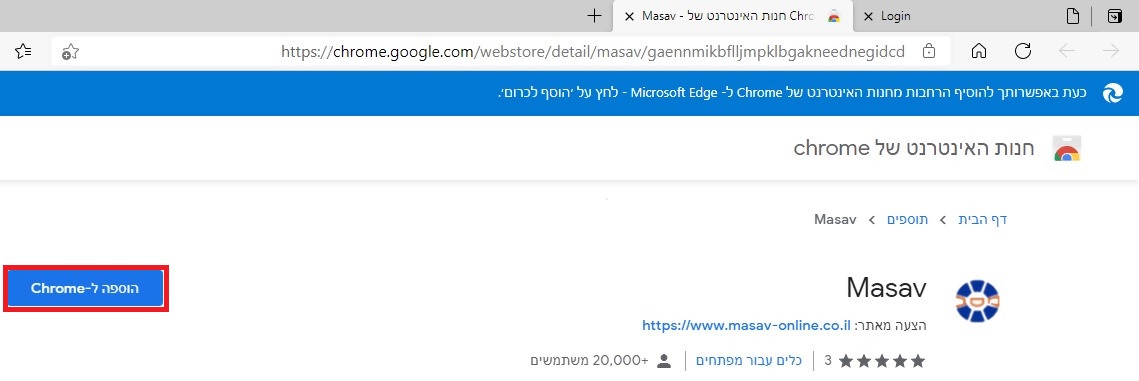The width and height of the screenshot is (1139, 381).
Task: Open the תוספים breadcrumb link
Action: click(x=907, y=219)
